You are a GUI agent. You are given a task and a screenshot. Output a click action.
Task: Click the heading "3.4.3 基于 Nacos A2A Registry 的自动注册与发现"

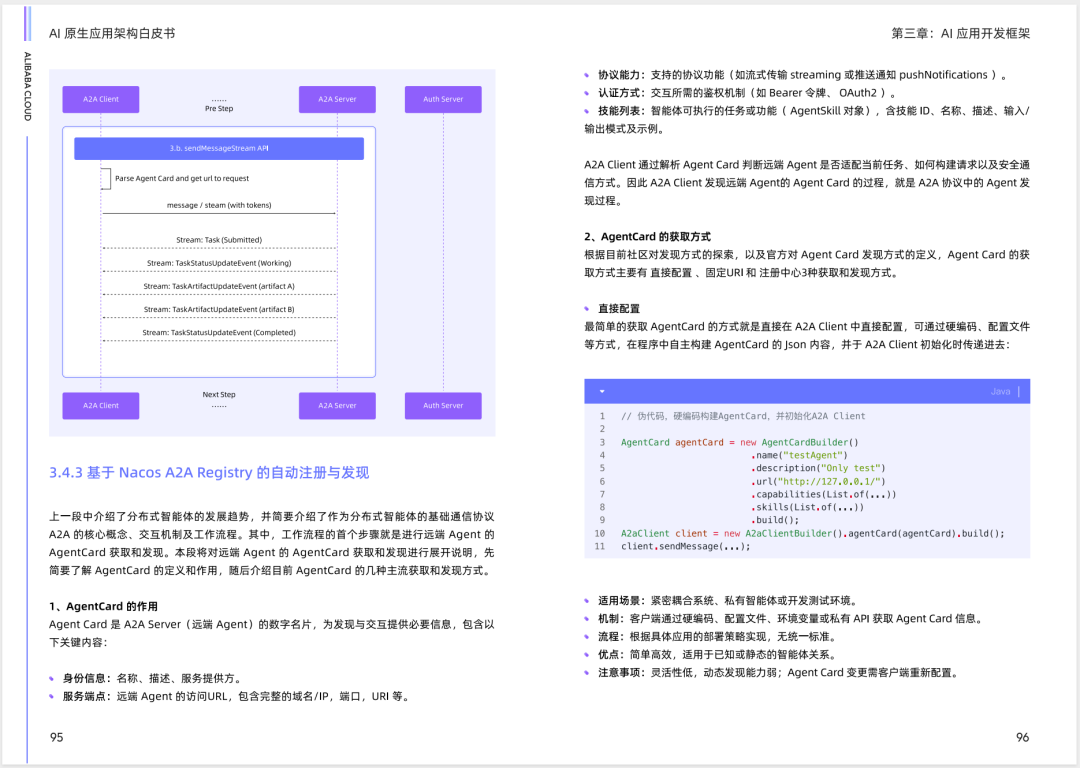(209, 473)
